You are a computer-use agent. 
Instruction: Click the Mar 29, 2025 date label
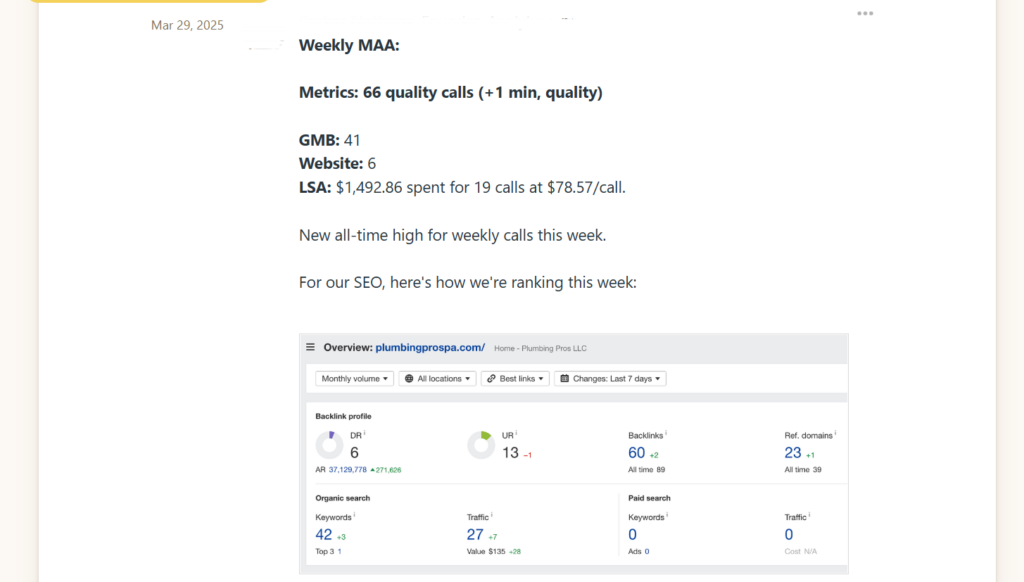(x=187, y=25)
